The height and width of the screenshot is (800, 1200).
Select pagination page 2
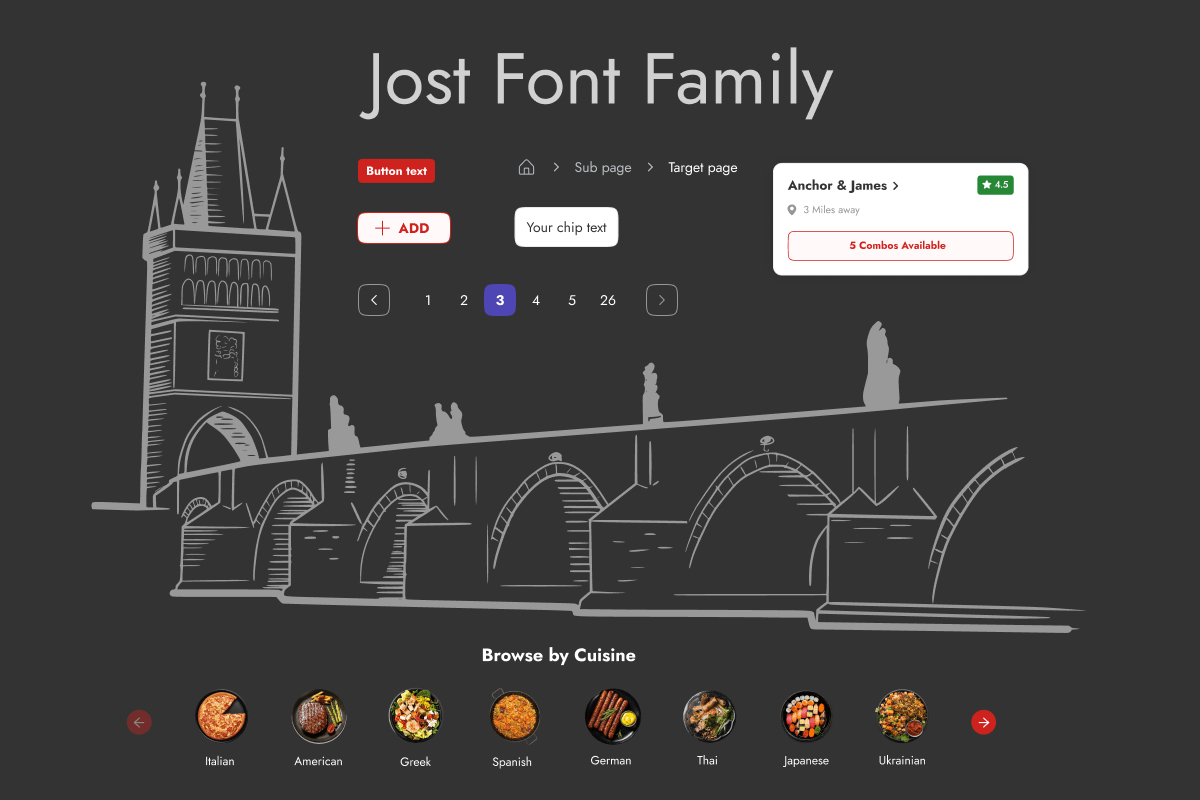click(464, 300)
